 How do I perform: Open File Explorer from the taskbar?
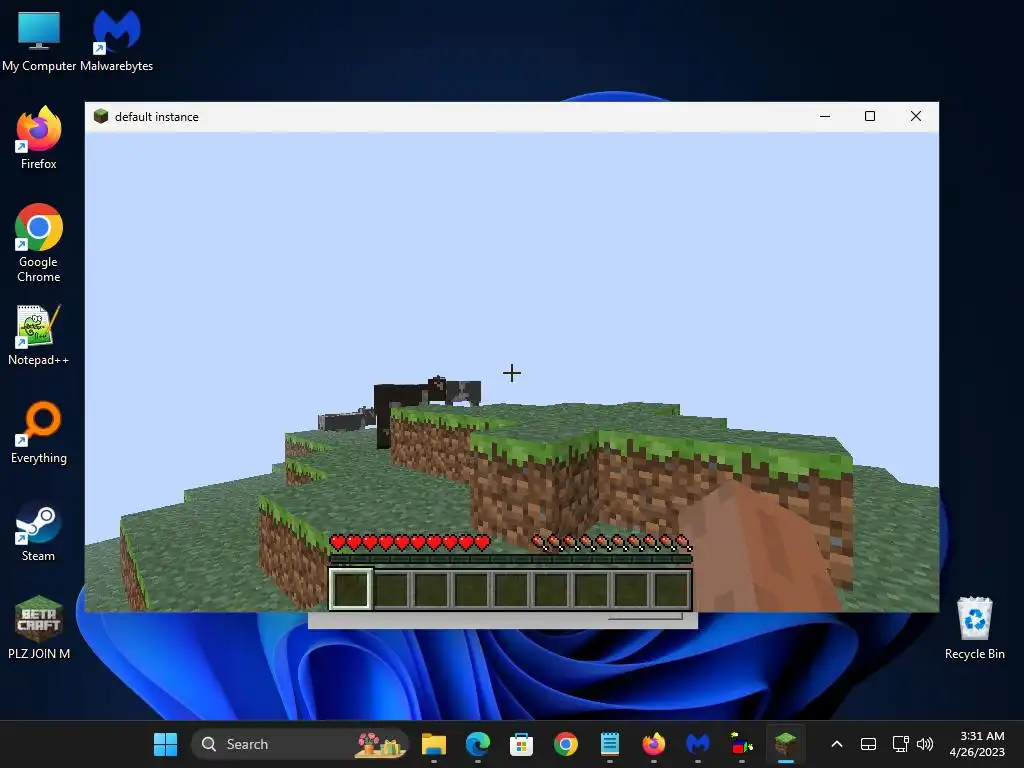(434, 744)
